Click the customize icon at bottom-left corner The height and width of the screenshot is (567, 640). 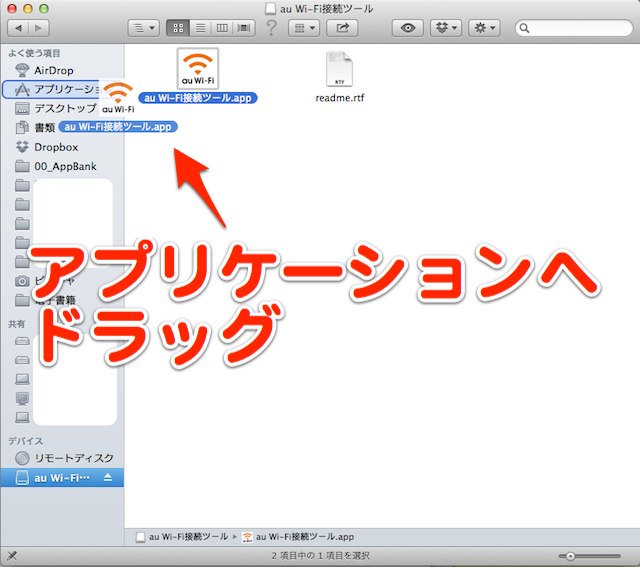(12, 556)
